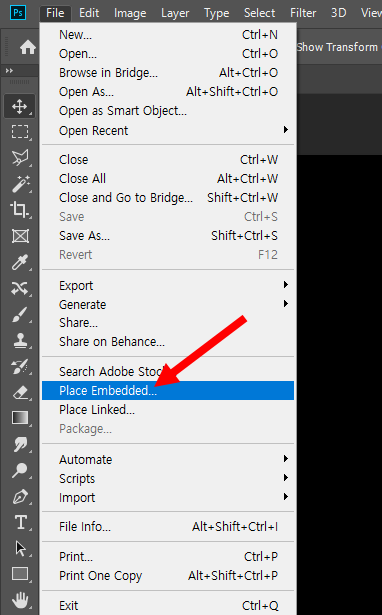Choose Exit menu item
The image size is (382, 615).
click(x=168, y=605)
